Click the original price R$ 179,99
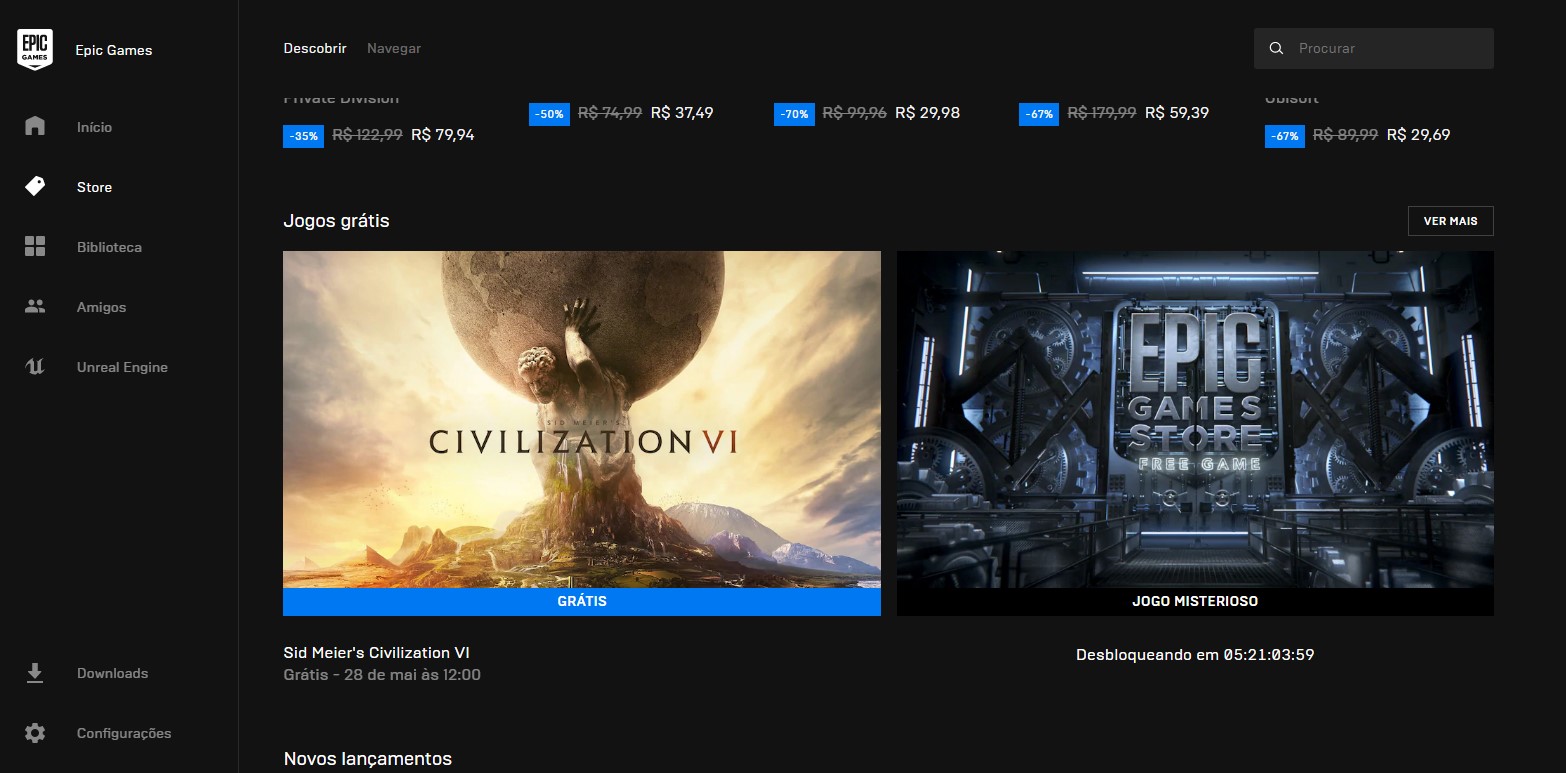The height and width of the screenshot is (773, 1566). [1102, 113]
